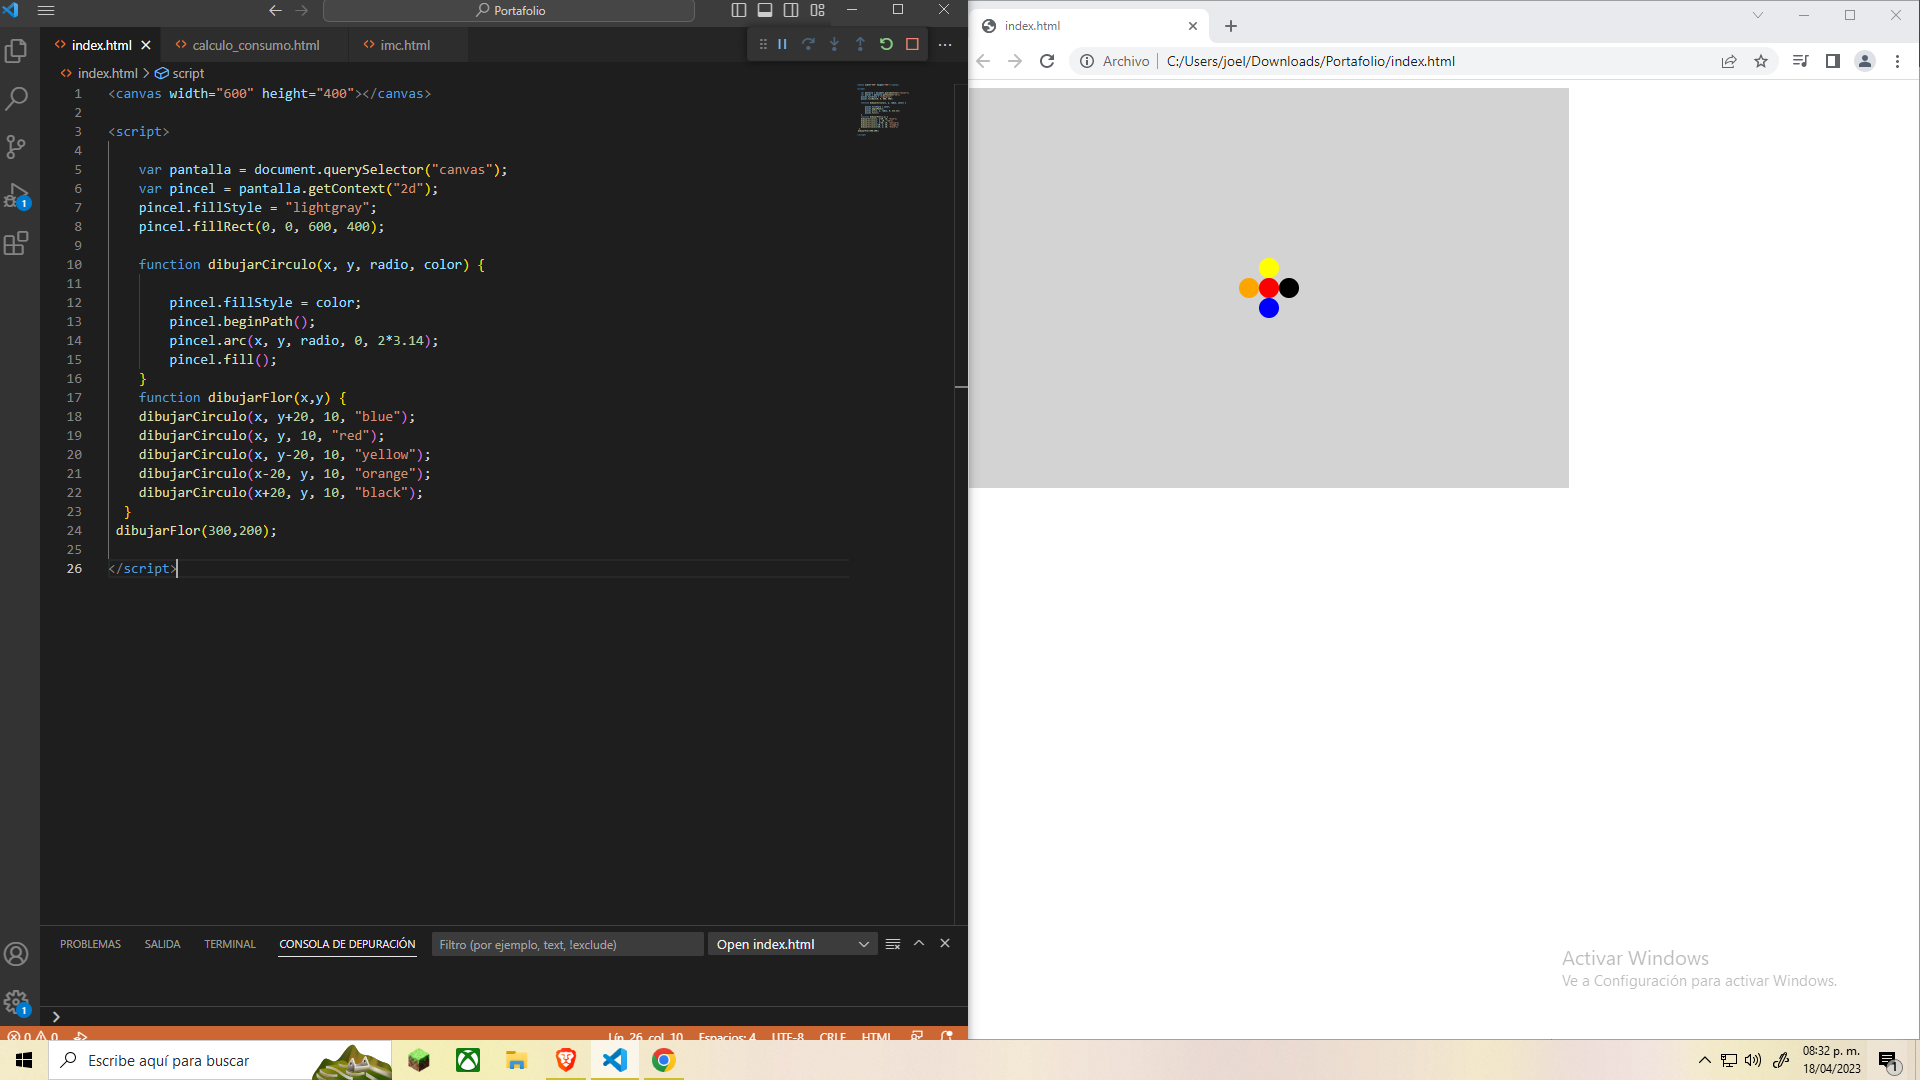Open the Search view in VS Code
Viewport: 1920px width, 1080px height.
pos(17,99)
